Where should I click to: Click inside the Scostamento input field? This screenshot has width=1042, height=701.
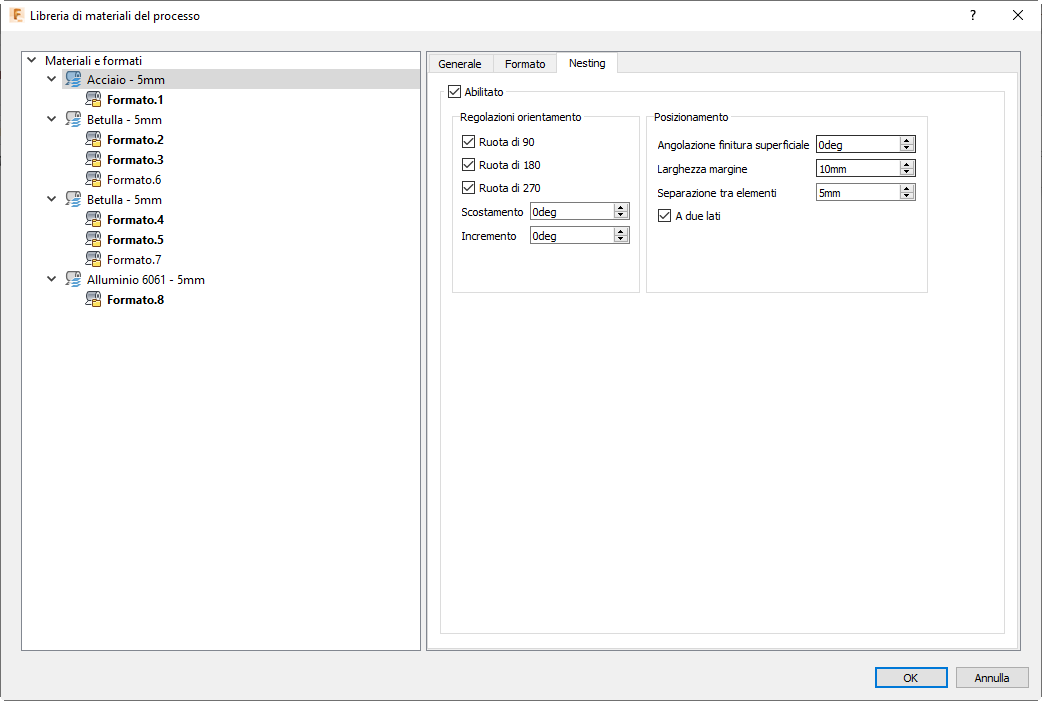572,211
